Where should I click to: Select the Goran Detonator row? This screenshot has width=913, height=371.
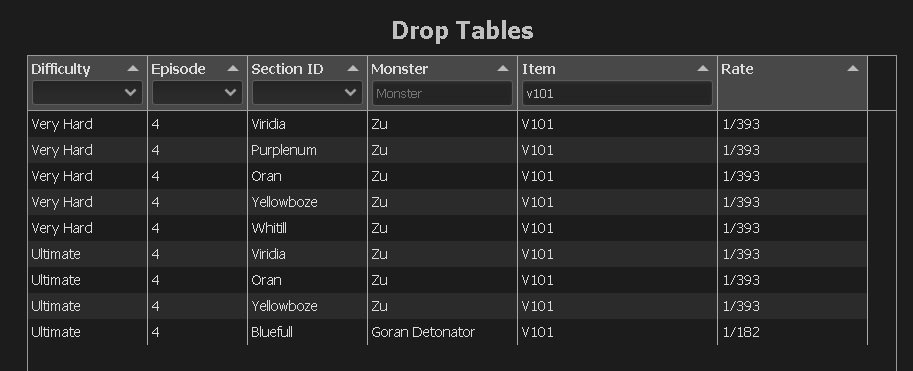447,332
